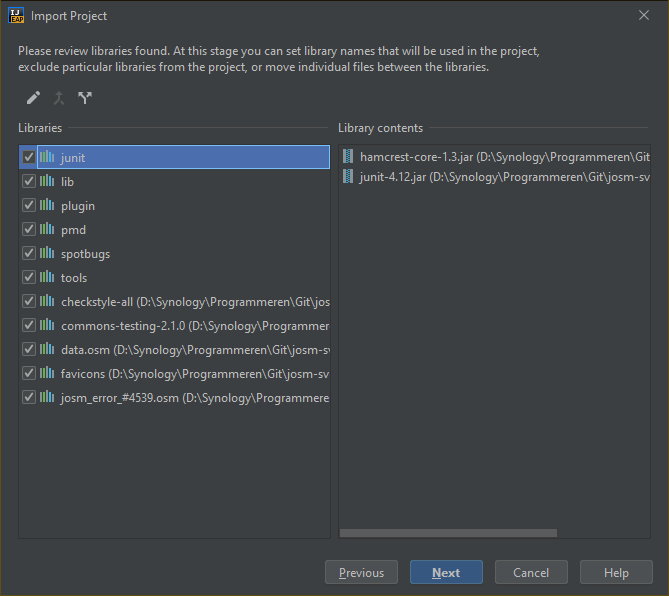Select the lib library entry
Viewport: 669px width, 596px height.
68,182
